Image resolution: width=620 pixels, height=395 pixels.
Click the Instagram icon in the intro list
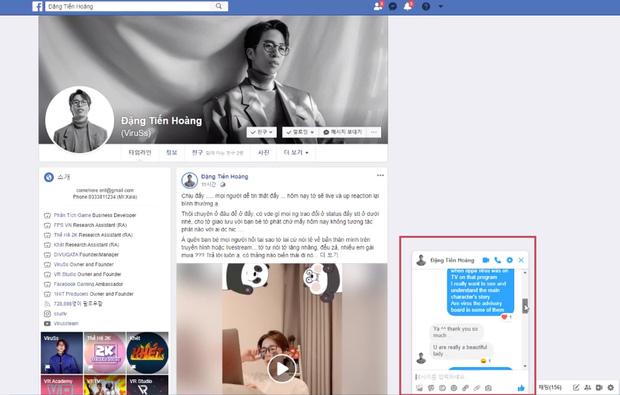(47, 314)
